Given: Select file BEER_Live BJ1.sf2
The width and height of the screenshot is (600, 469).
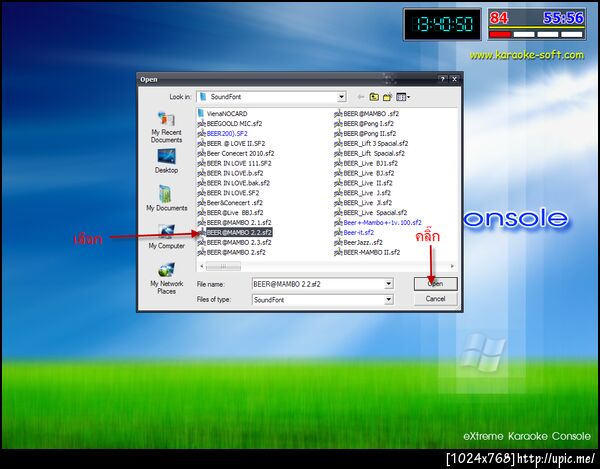Looking at the screenshot, I should 366,163.
